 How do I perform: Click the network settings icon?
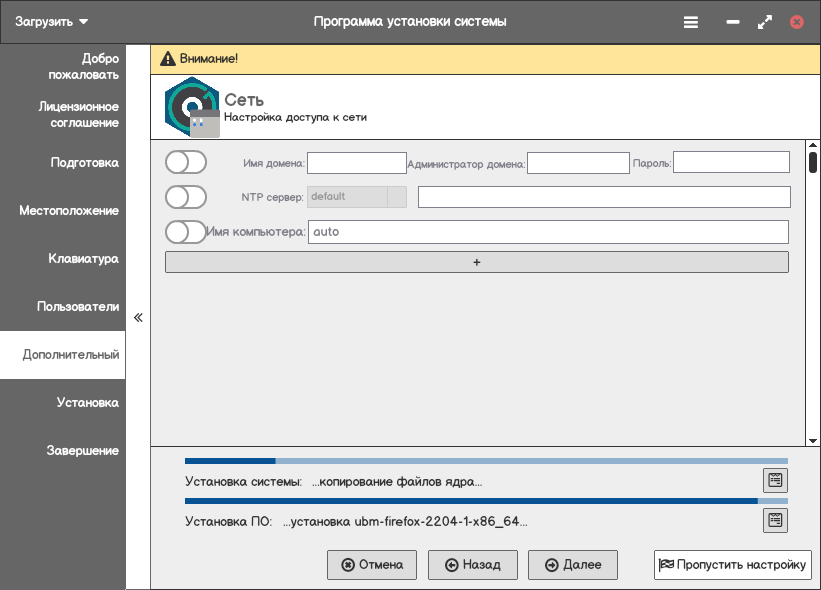click(192, 108)
